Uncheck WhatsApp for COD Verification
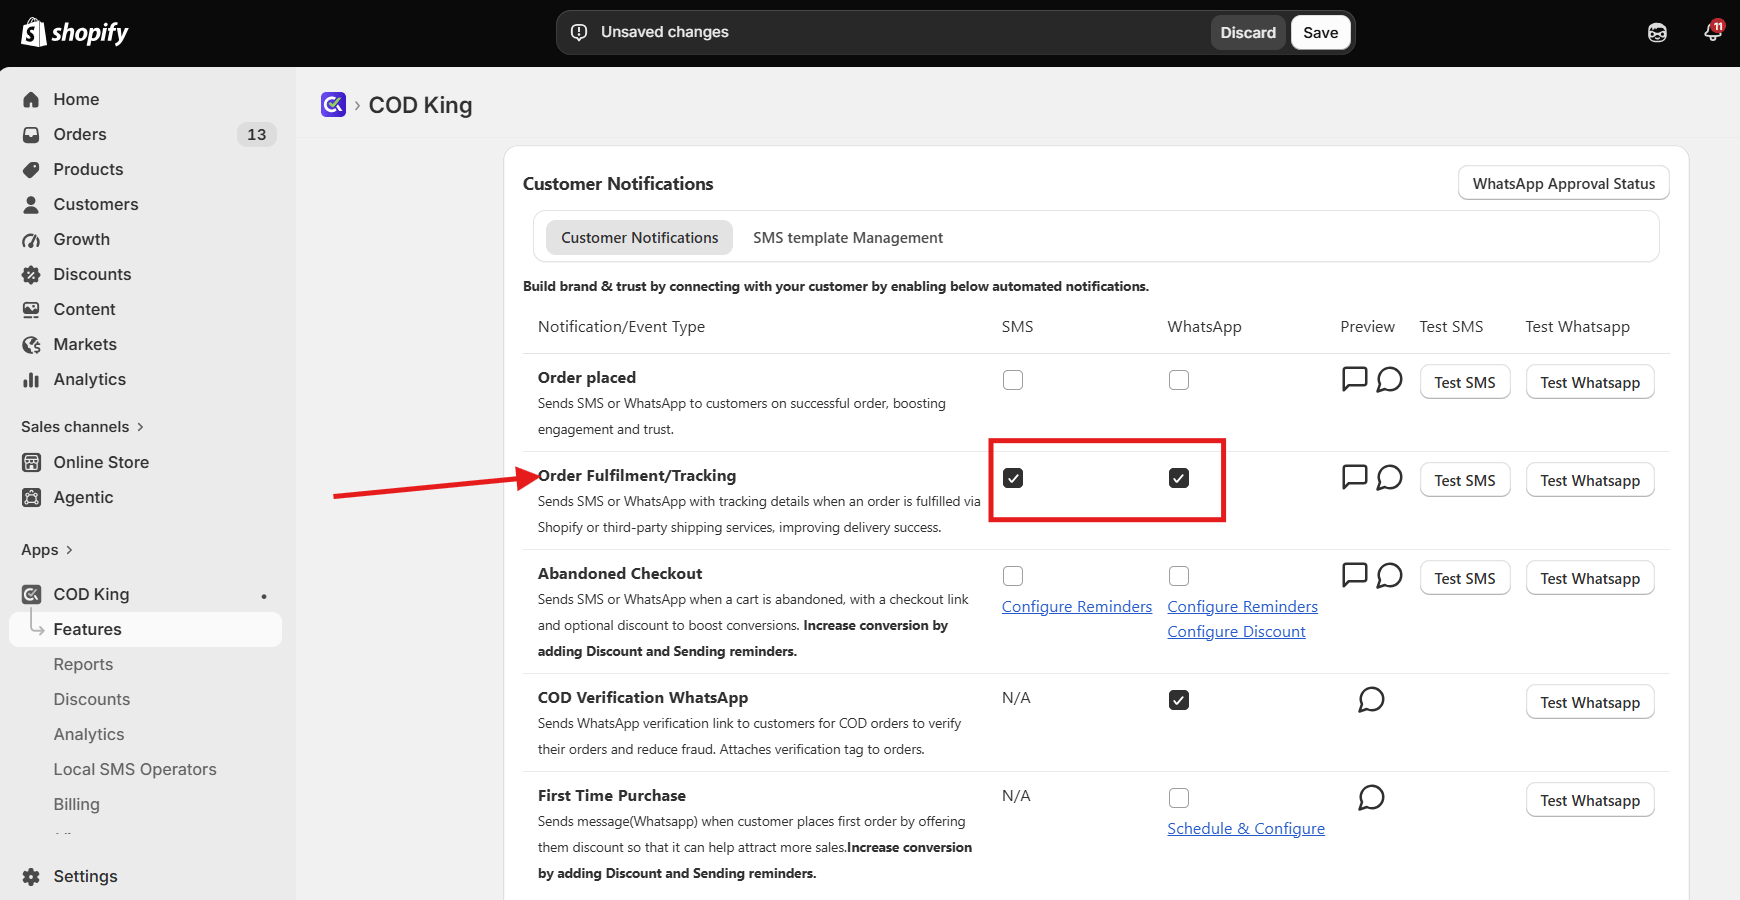1740x900 pixels. coord(1179,700)
